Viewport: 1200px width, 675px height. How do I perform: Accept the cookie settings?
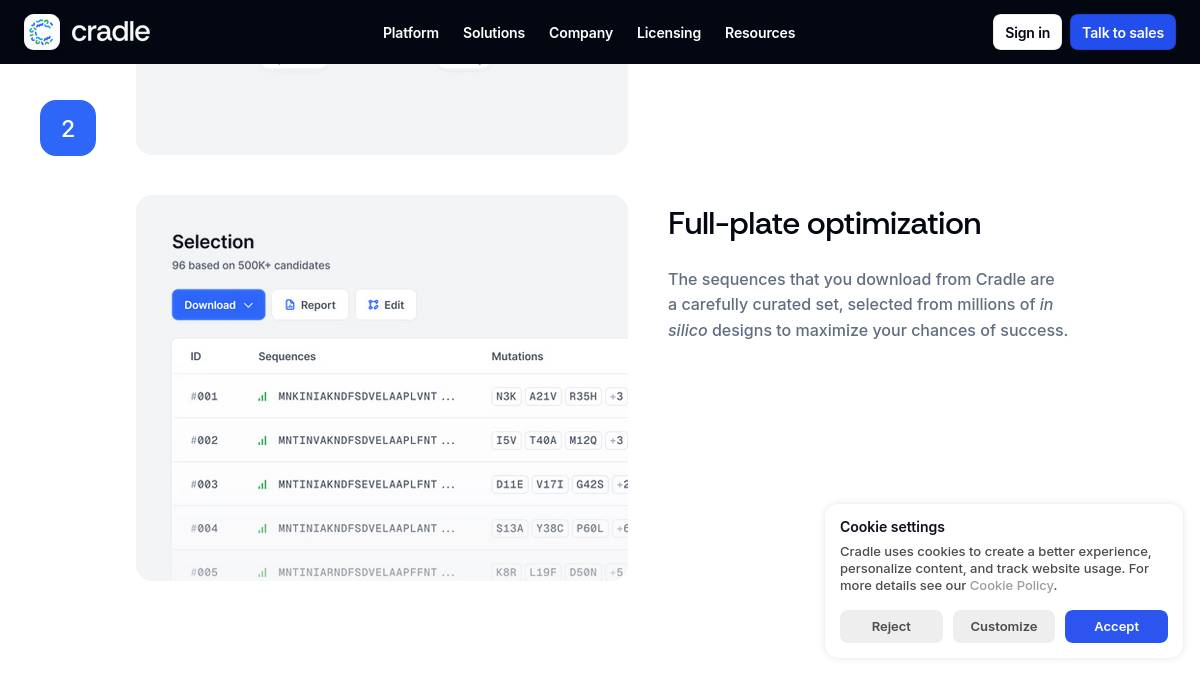click(1115, 626)
